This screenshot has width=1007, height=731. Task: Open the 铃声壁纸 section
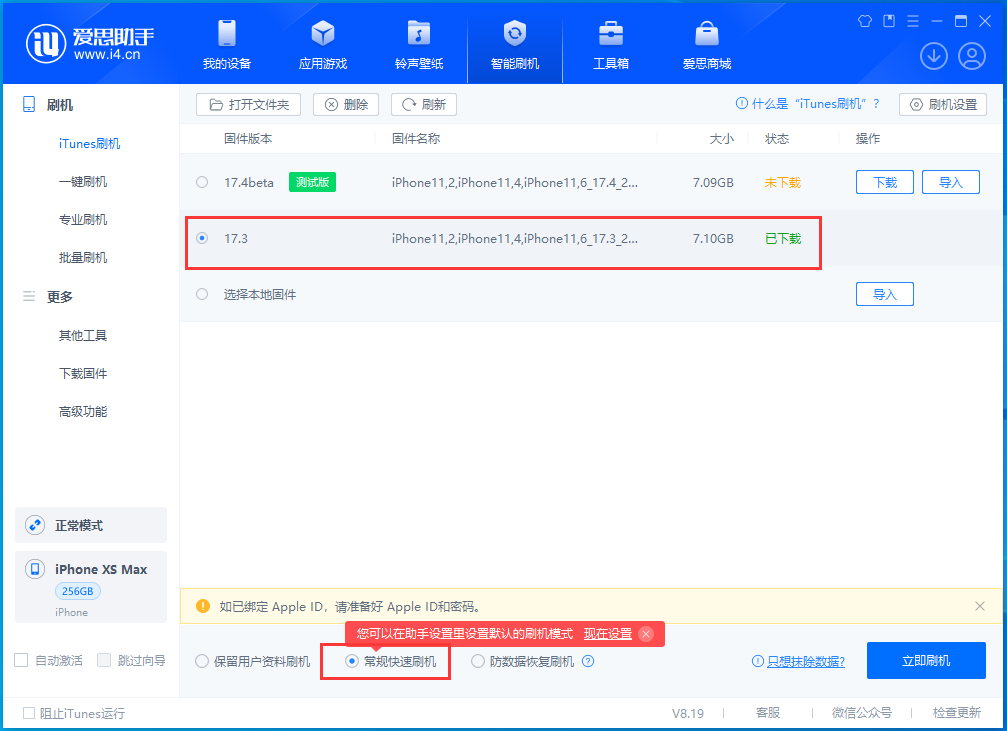tap(418, 43)
